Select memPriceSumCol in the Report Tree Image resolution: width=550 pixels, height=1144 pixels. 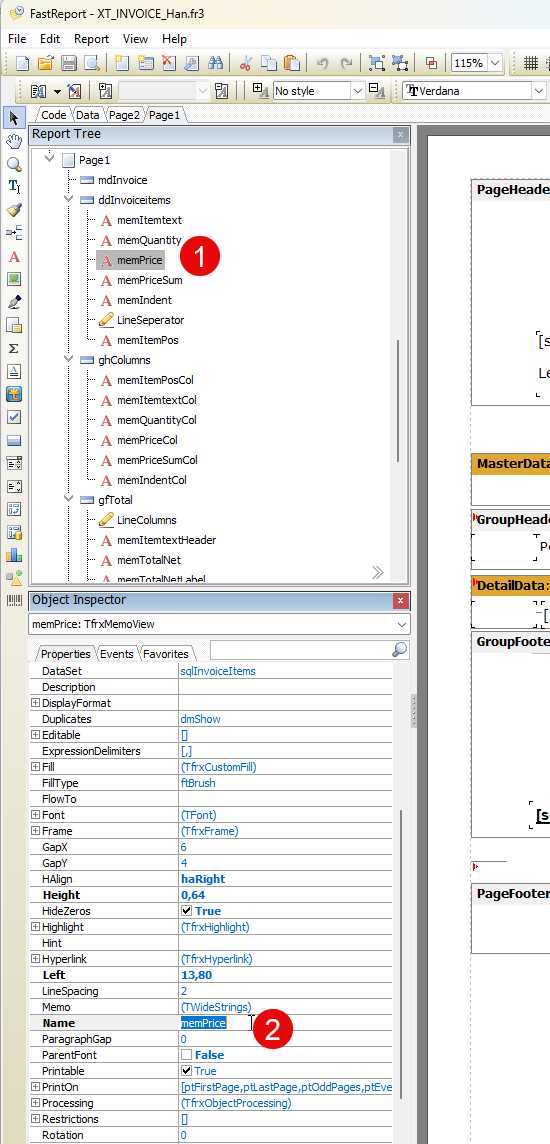point(157,460)
